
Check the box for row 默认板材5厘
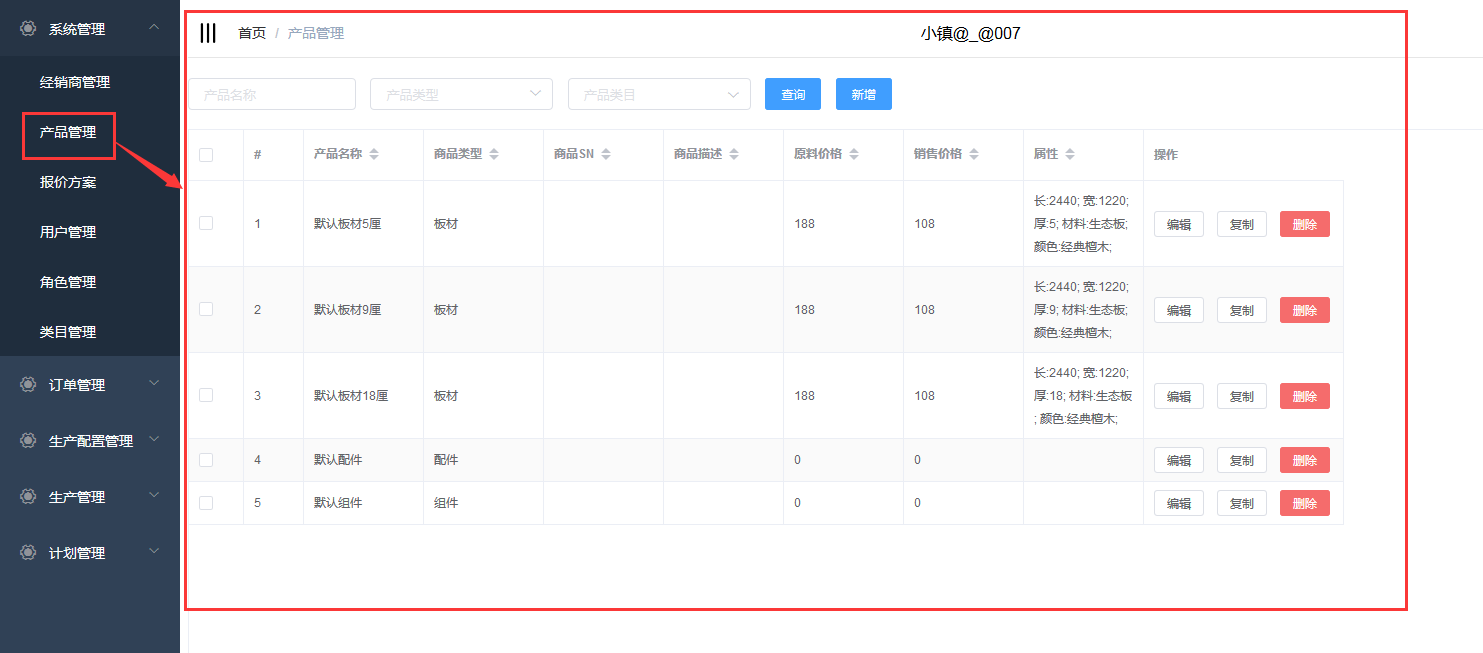(206, 223)
